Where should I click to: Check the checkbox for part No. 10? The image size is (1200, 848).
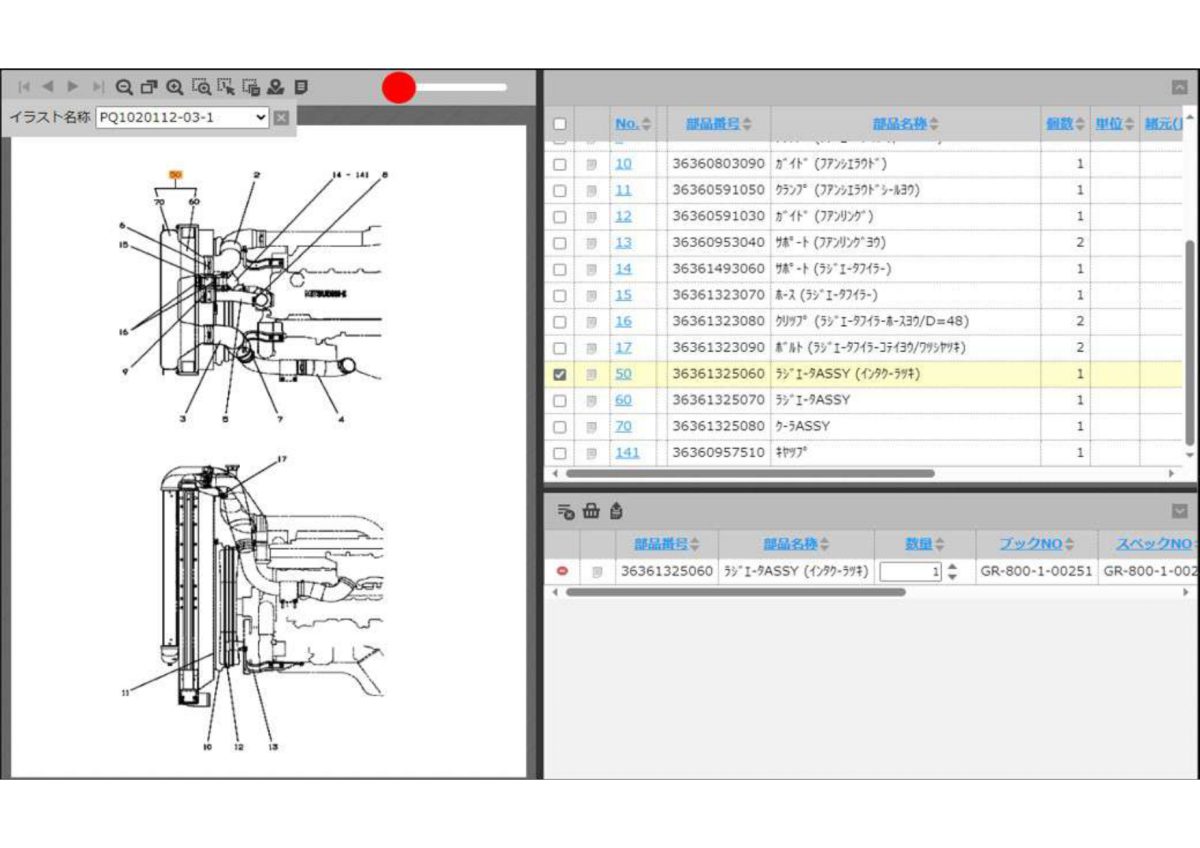click(560, 164)
